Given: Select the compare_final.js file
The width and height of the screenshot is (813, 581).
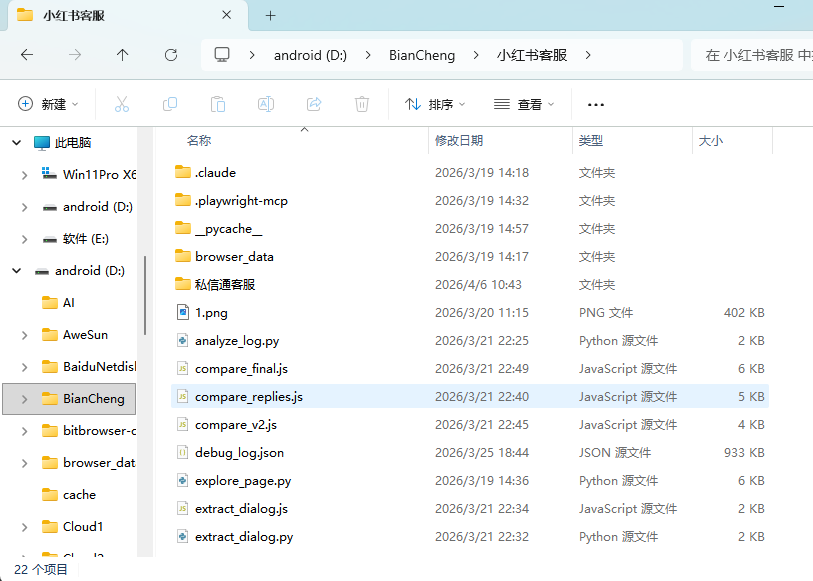Looking at the screenshot, I should [x=241, y=369].
